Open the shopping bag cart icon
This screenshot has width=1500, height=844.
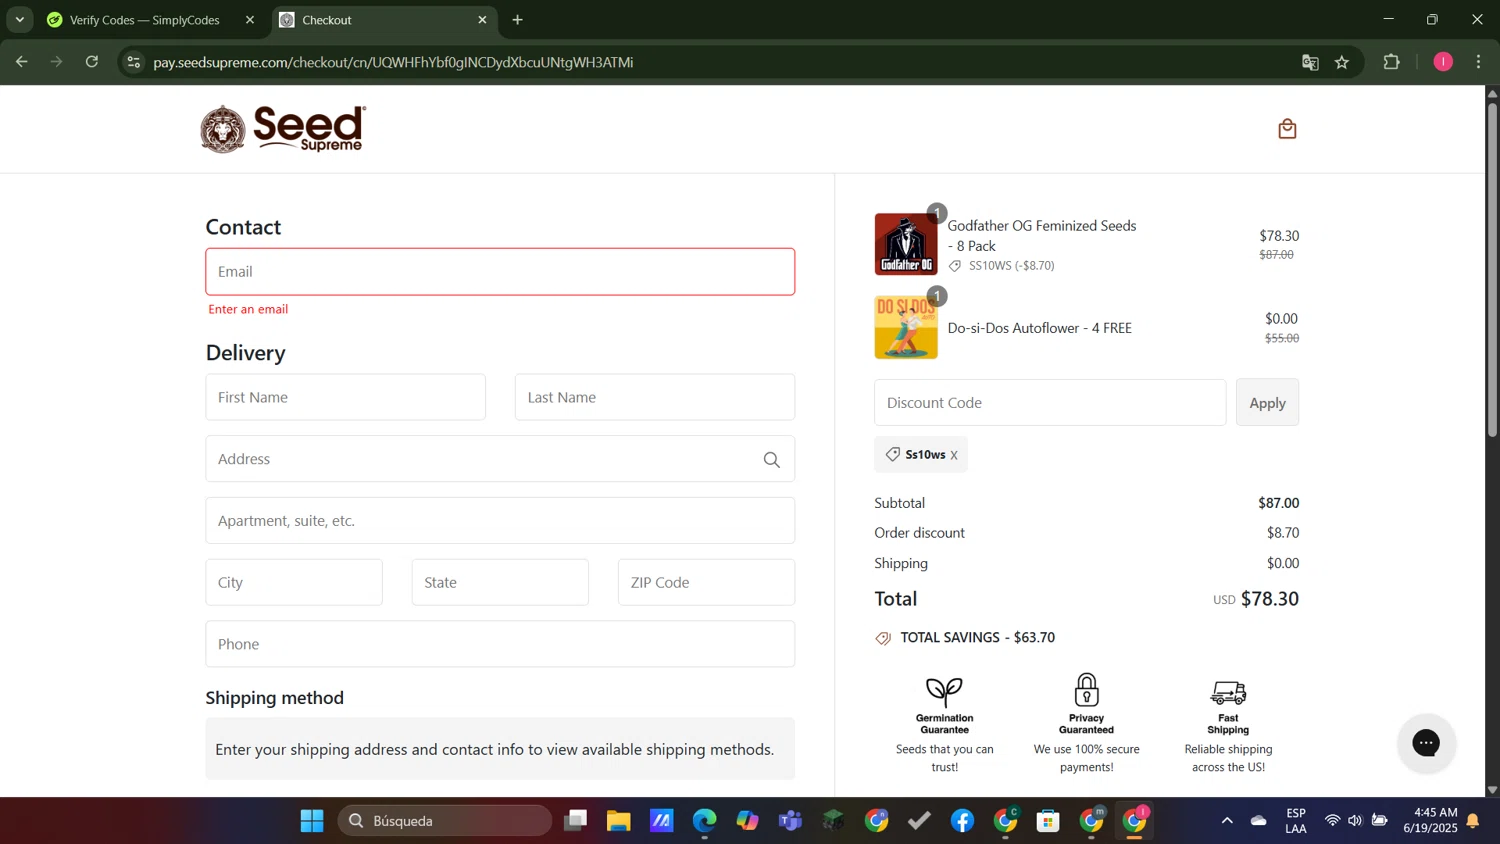(x=1287, y=129)
